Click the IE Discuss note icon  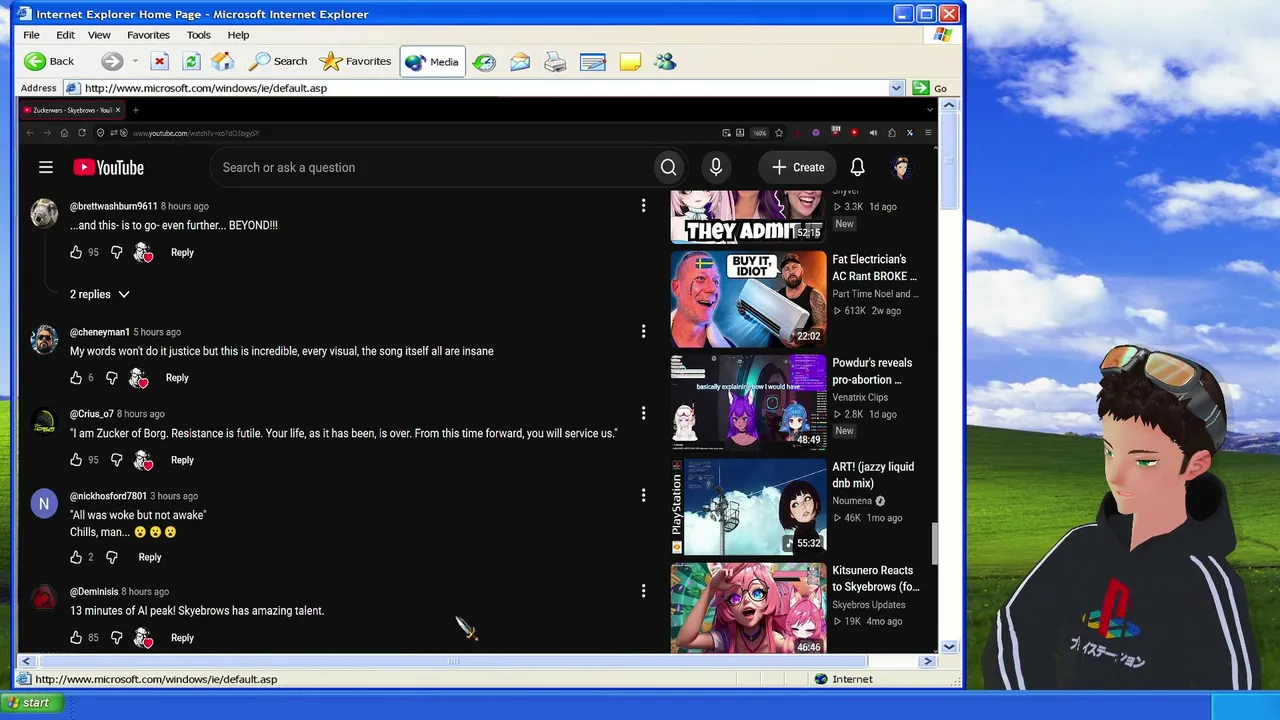click(630, 62)
